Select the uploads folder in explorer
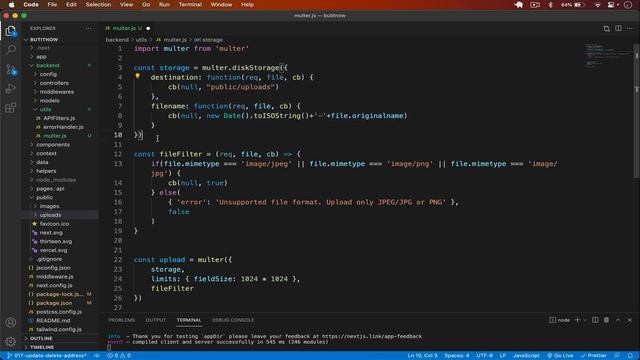640x360 pixels. (x=50, y=215)
